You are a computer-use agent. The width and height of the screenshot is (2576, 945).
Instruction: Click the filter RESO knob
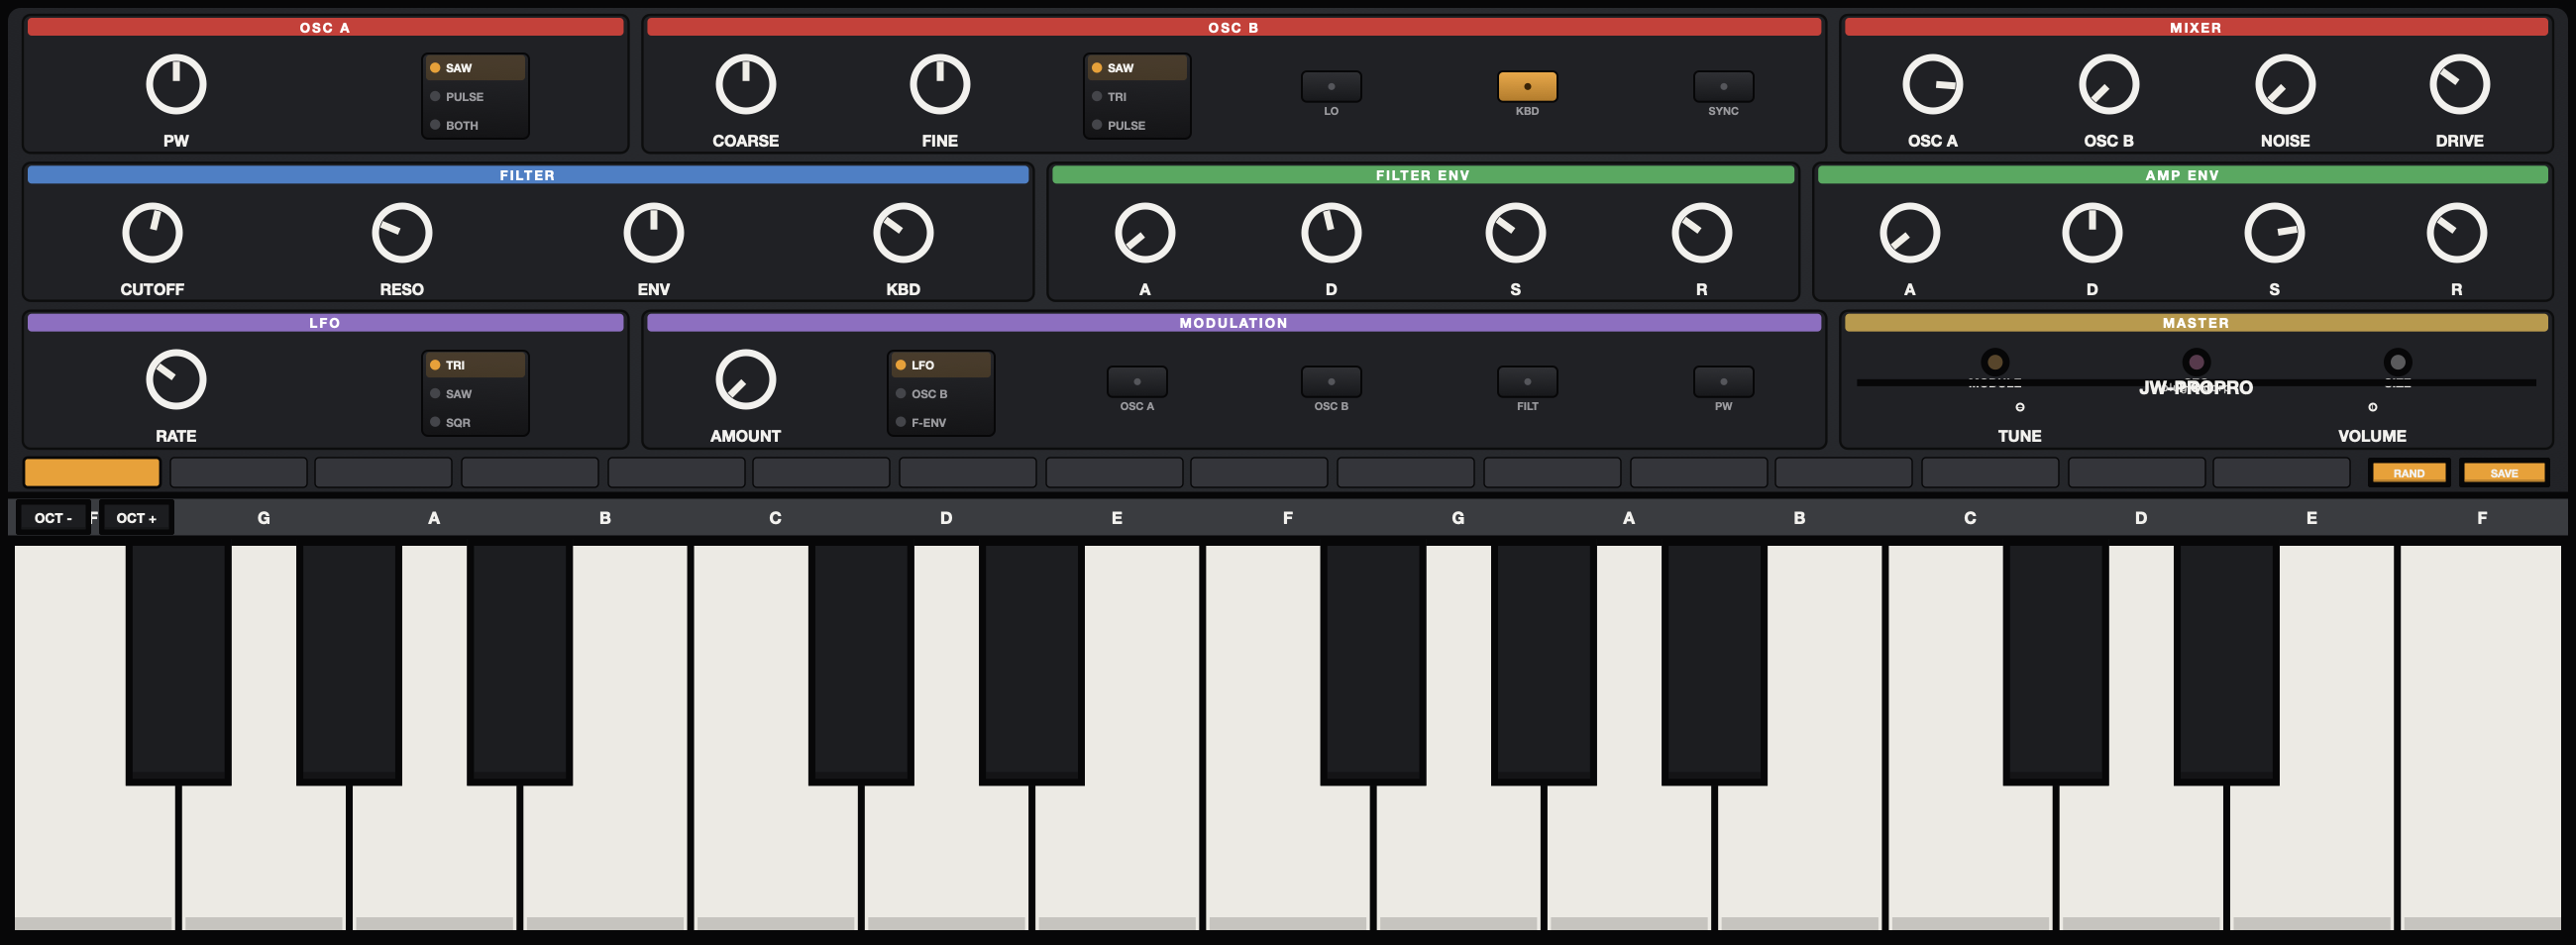[x=402, y=232]
